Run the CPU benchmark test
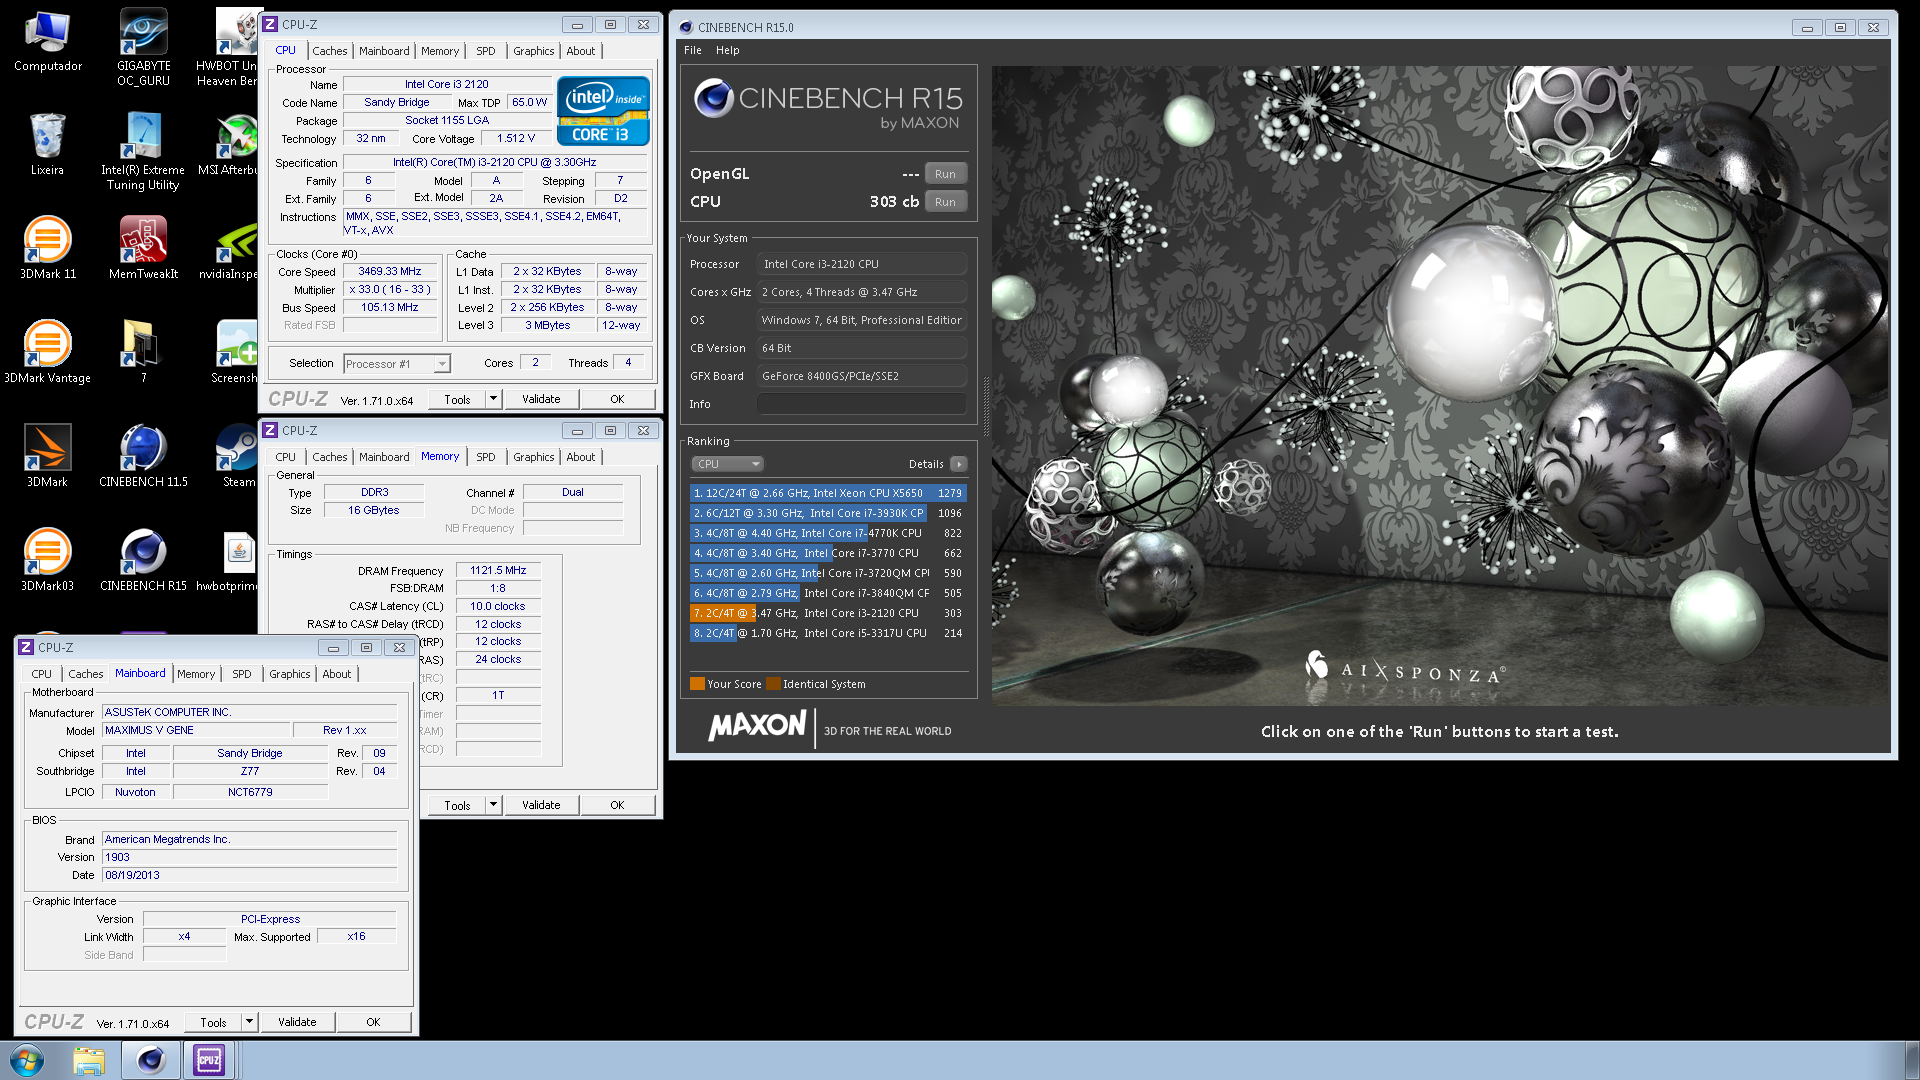Image resolution: width=1920 pixels, height=1080 pixels. 945,202
